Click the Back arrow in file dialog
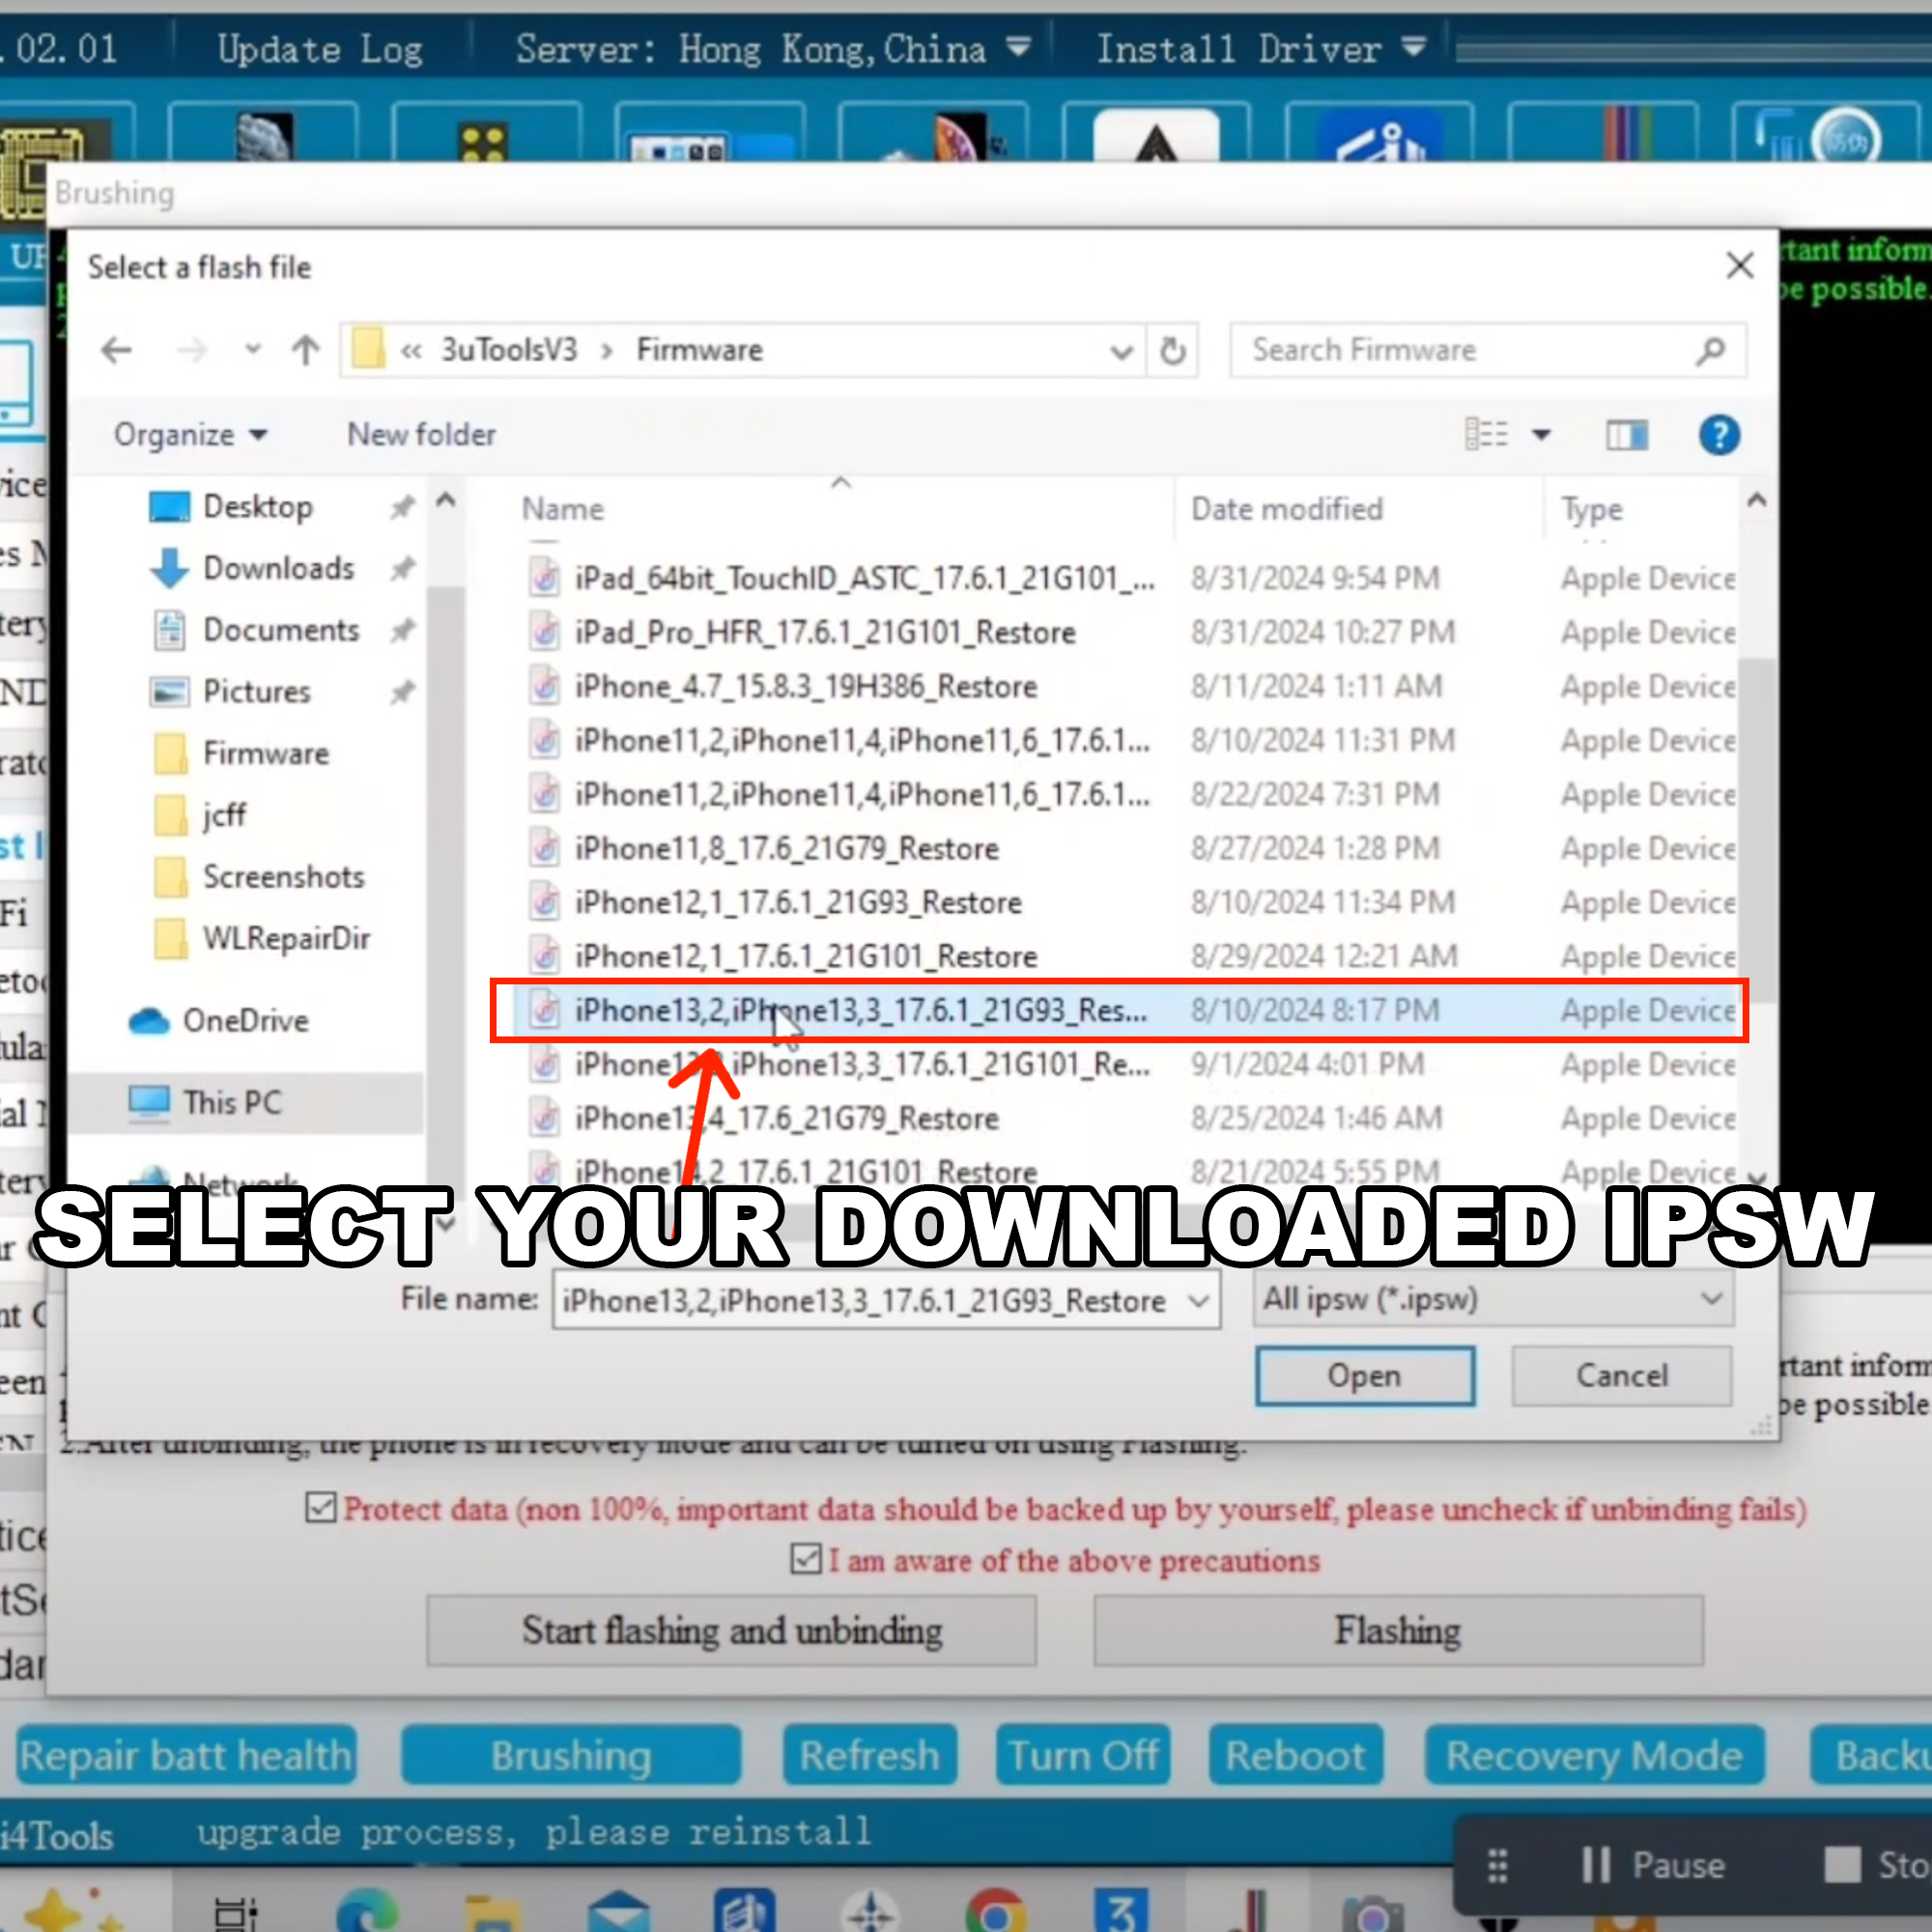Screen dimensions: 1932x1932 [x=117, y=350]
